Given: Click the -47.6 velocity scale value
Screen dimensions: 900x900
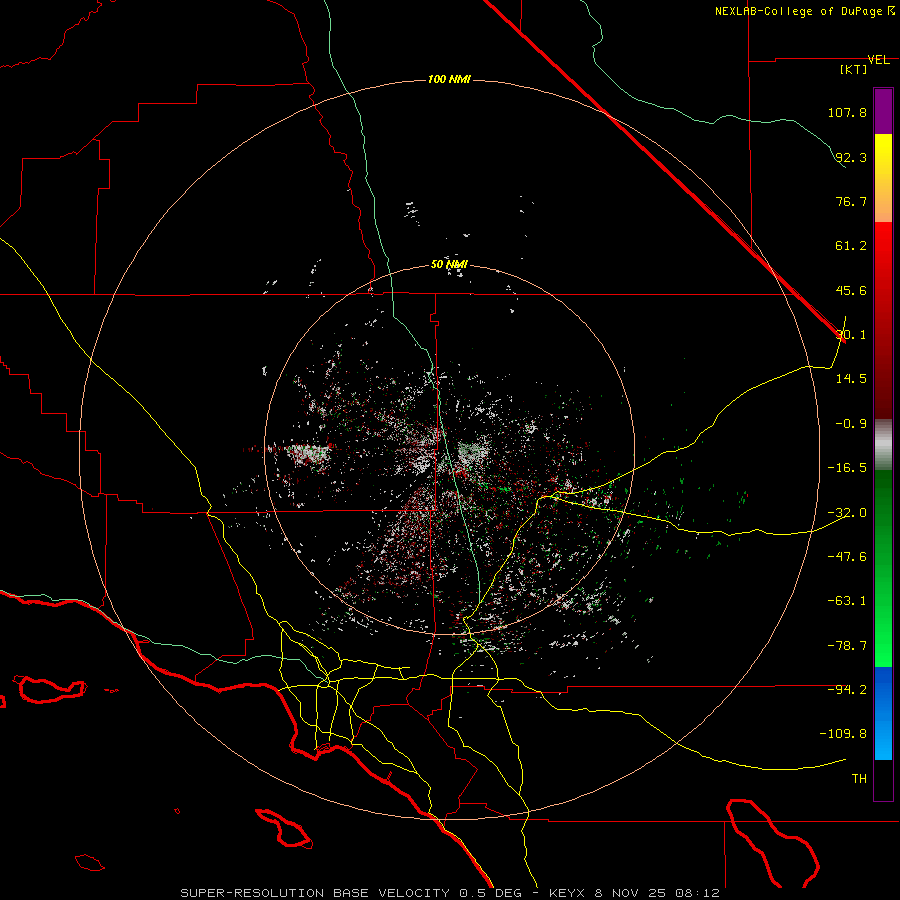Looking at the screenshot, I should [847, 557].
